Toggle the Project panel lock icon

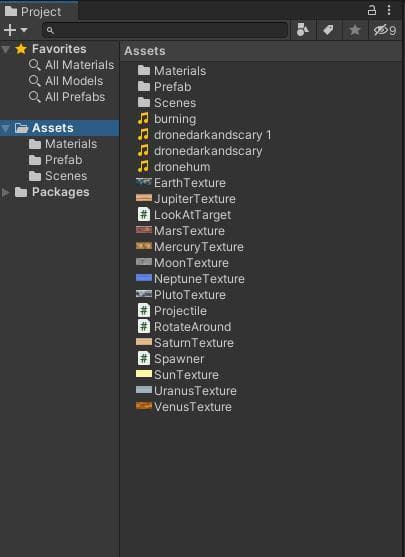(x=372, y=10)
